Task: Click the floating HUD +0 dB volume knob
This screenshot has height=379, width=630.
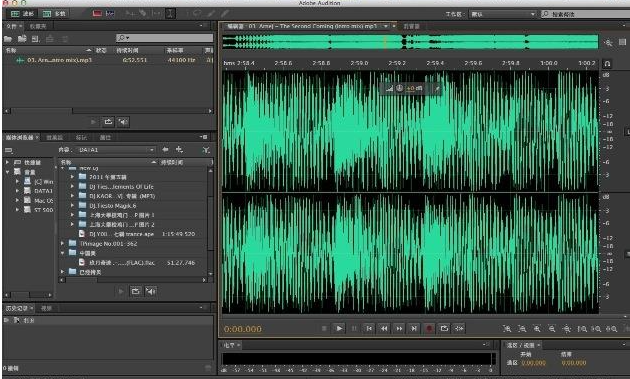Action: [x=400, y=88]
